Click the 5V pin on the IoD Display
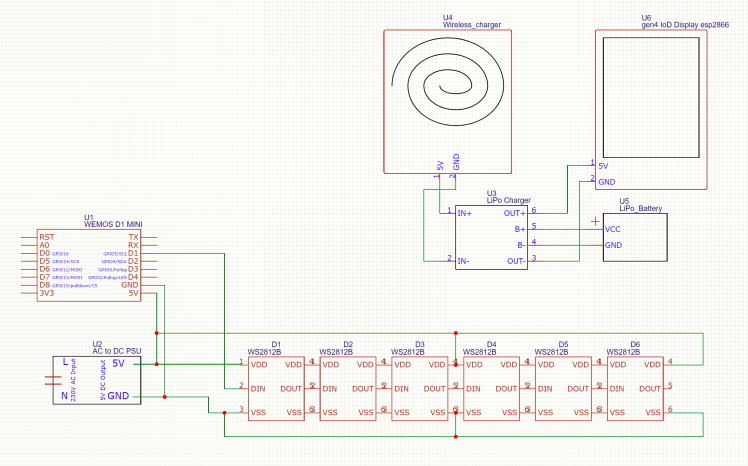 click(x=603, y=166)
